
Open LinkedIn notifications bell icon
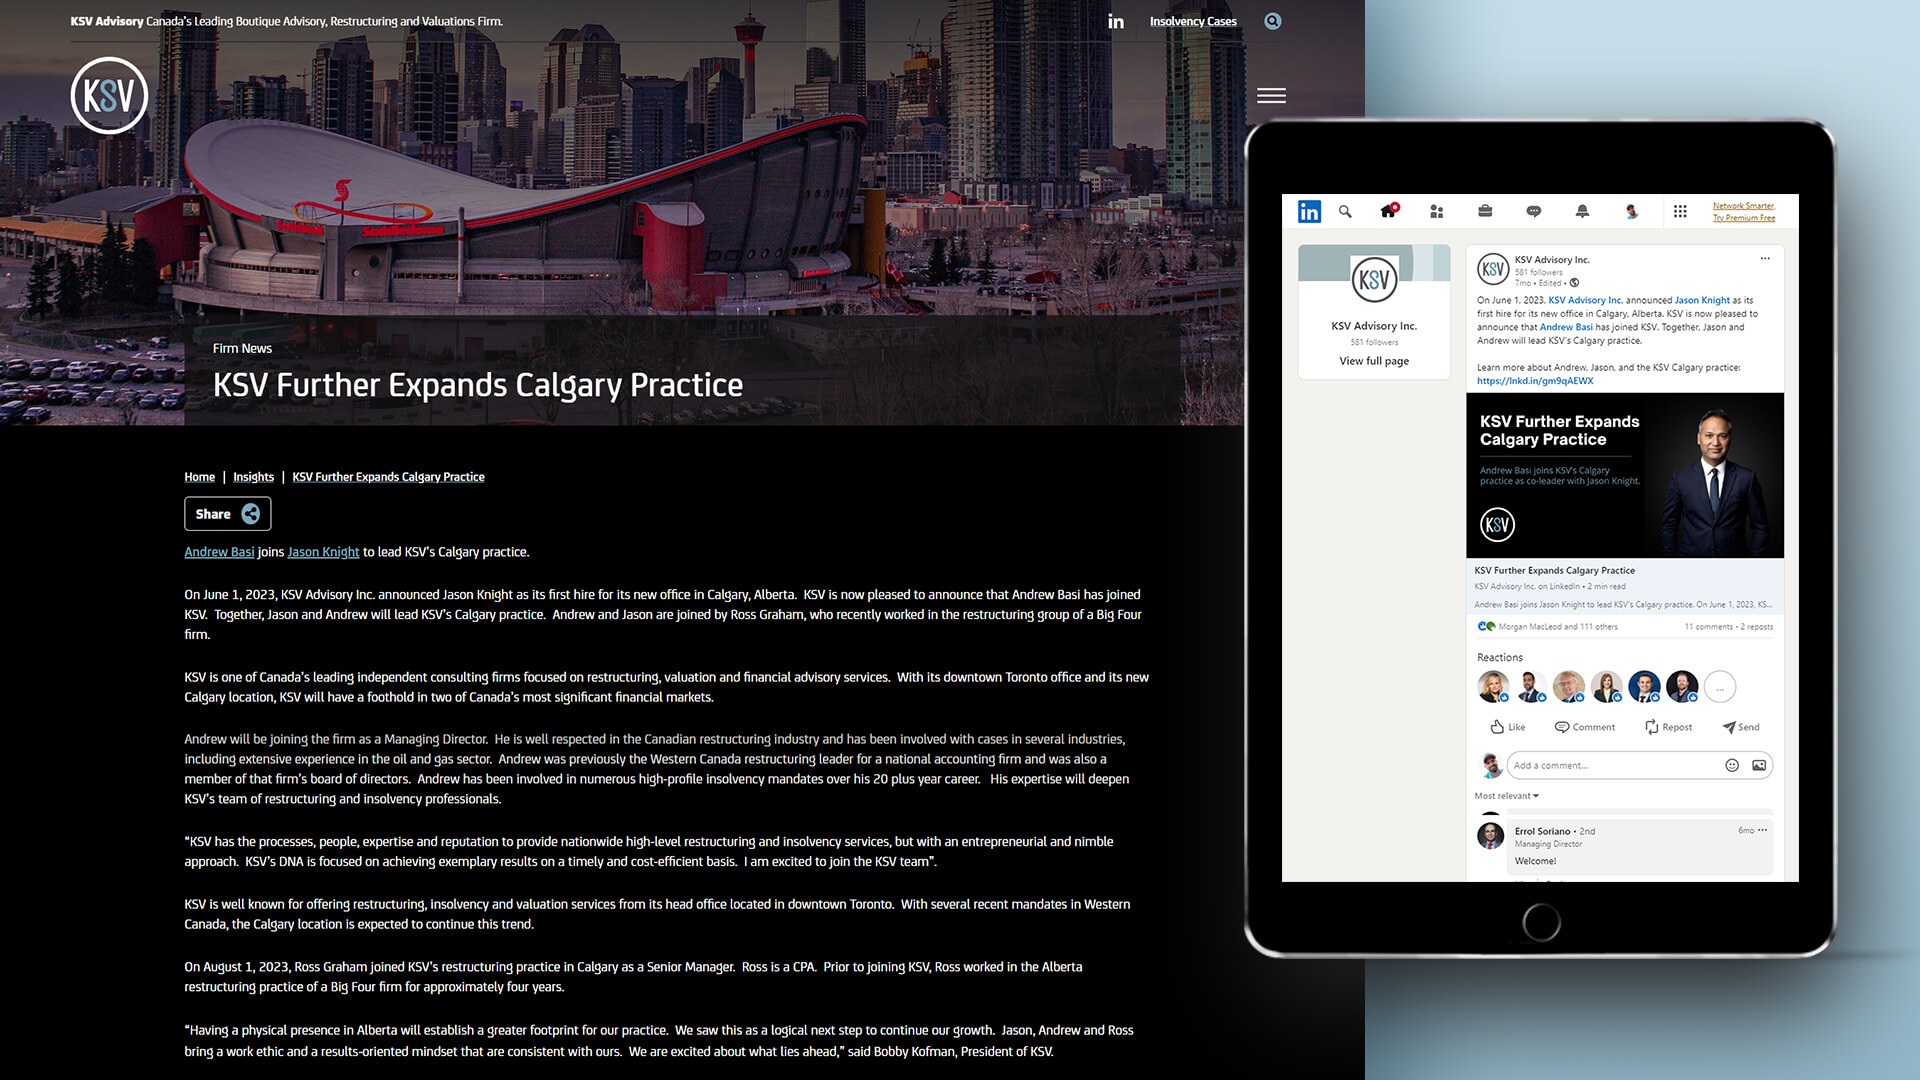(1582, 211)
